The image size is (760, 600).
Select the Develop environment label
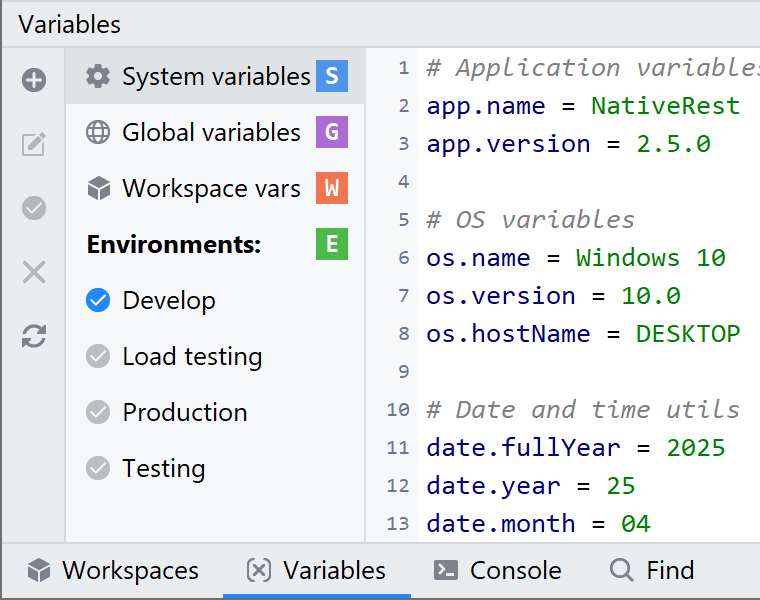(x=169, y=301)
